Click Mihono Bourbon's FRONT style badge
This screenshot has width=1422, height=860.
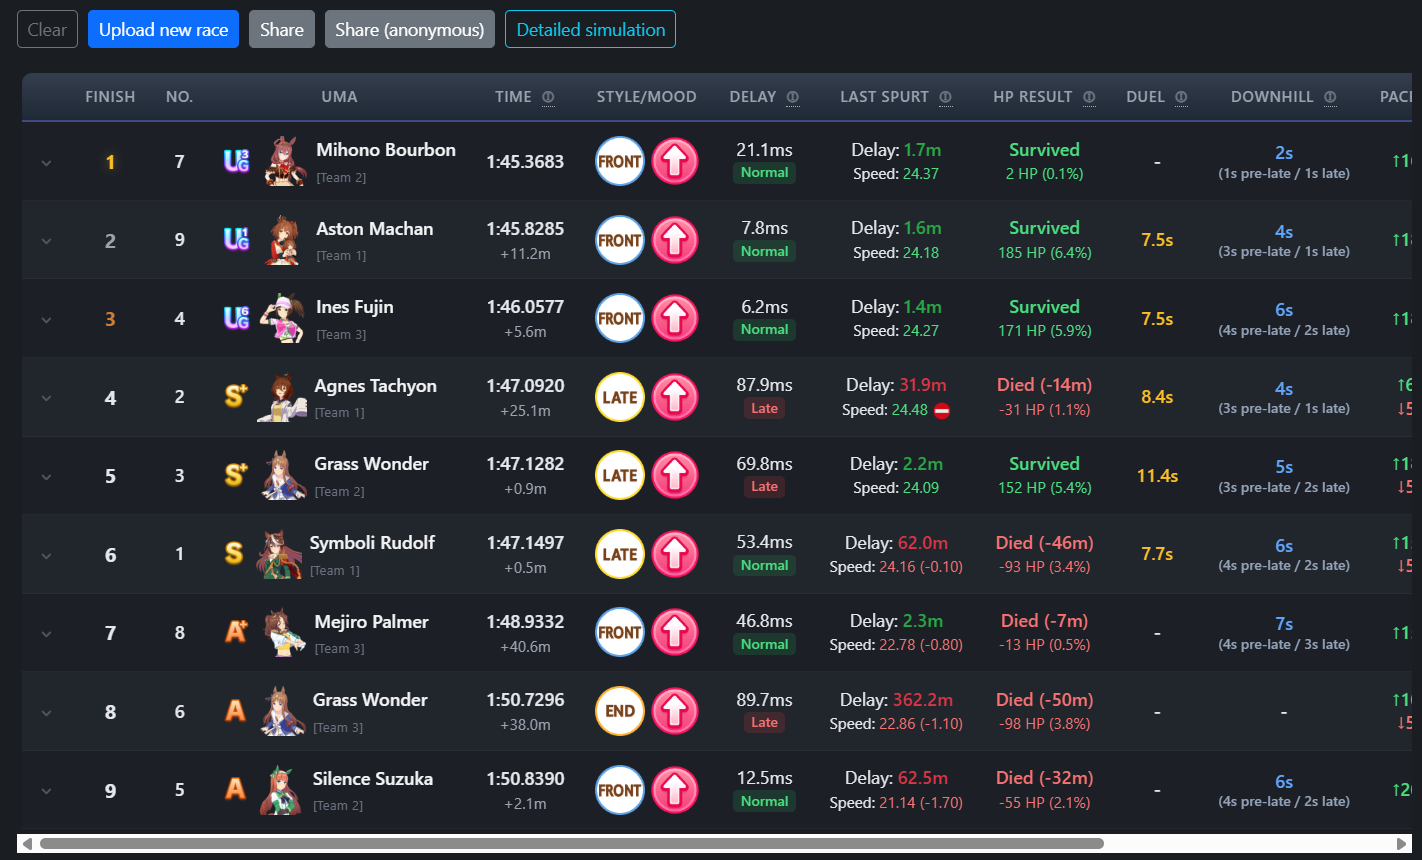[x=620, y=161]
